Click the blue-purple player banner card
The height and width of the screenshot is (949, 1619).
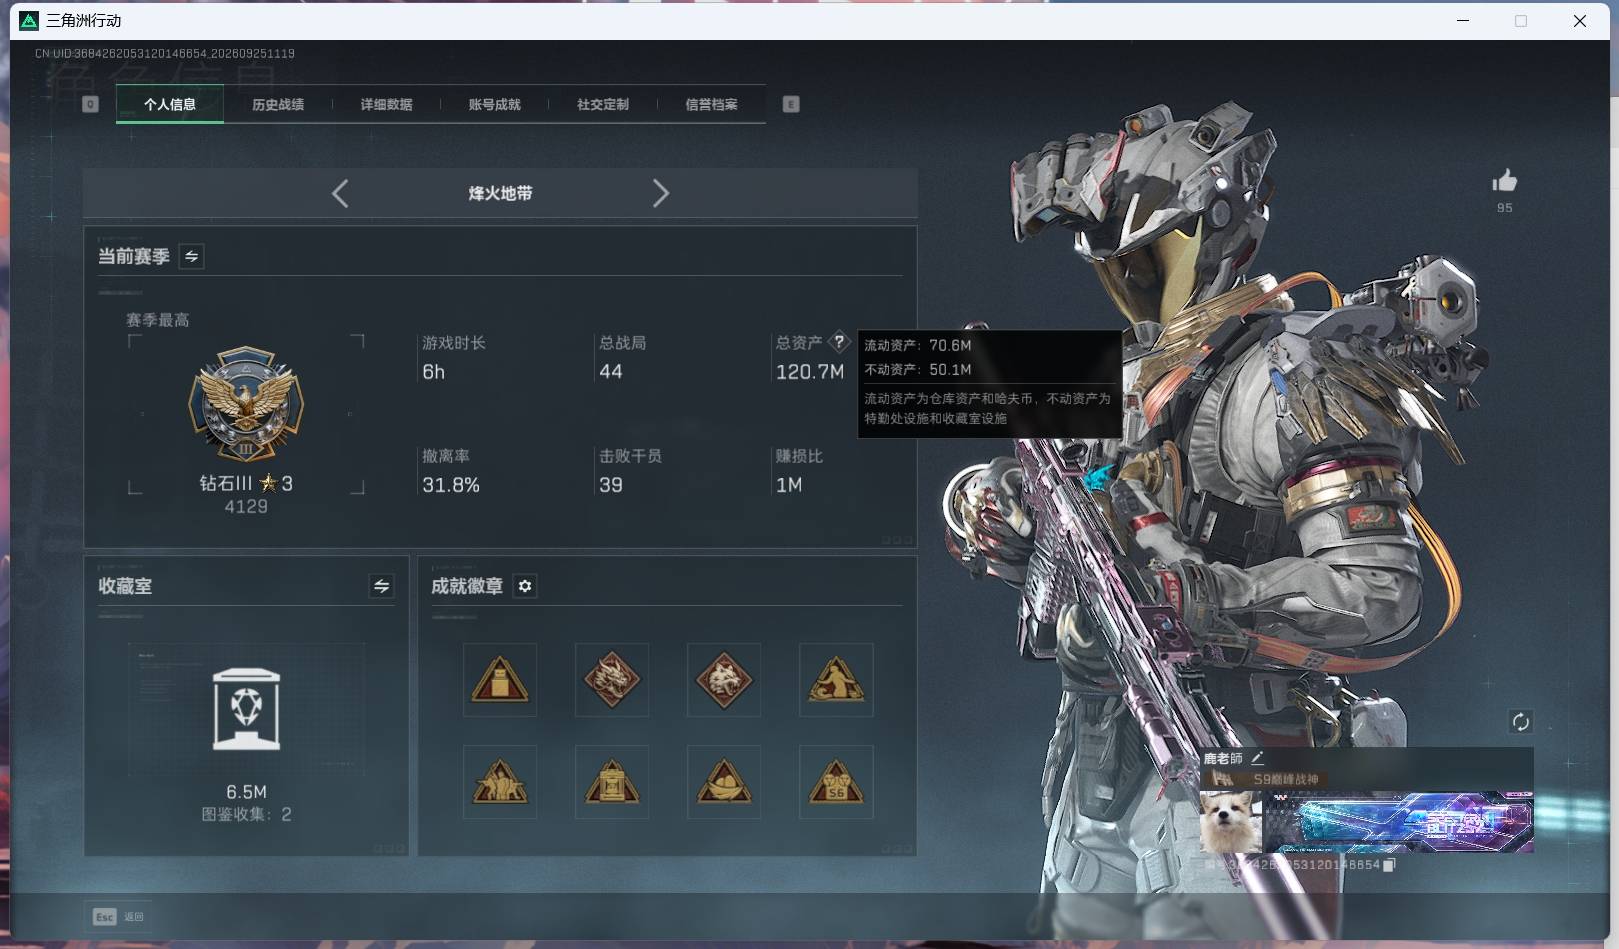[x=1399, y=822]
